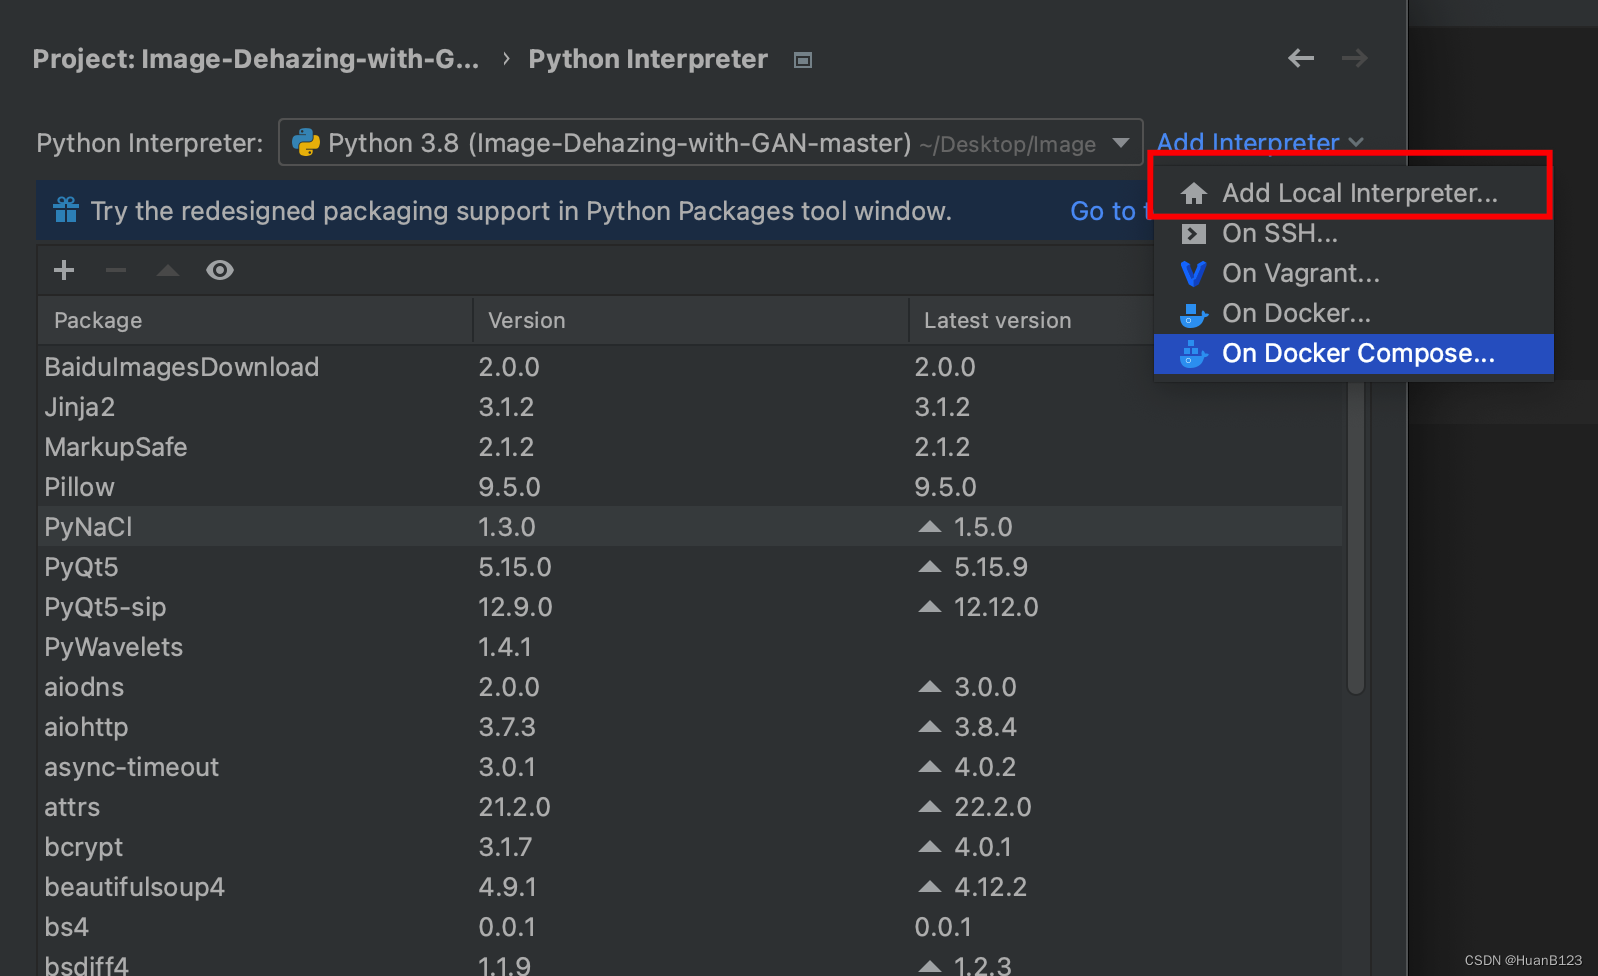The width and height of the screenshot is (1598, 976).
Task: Select the MarkupSafe package row
Action: tap(690, 447)
